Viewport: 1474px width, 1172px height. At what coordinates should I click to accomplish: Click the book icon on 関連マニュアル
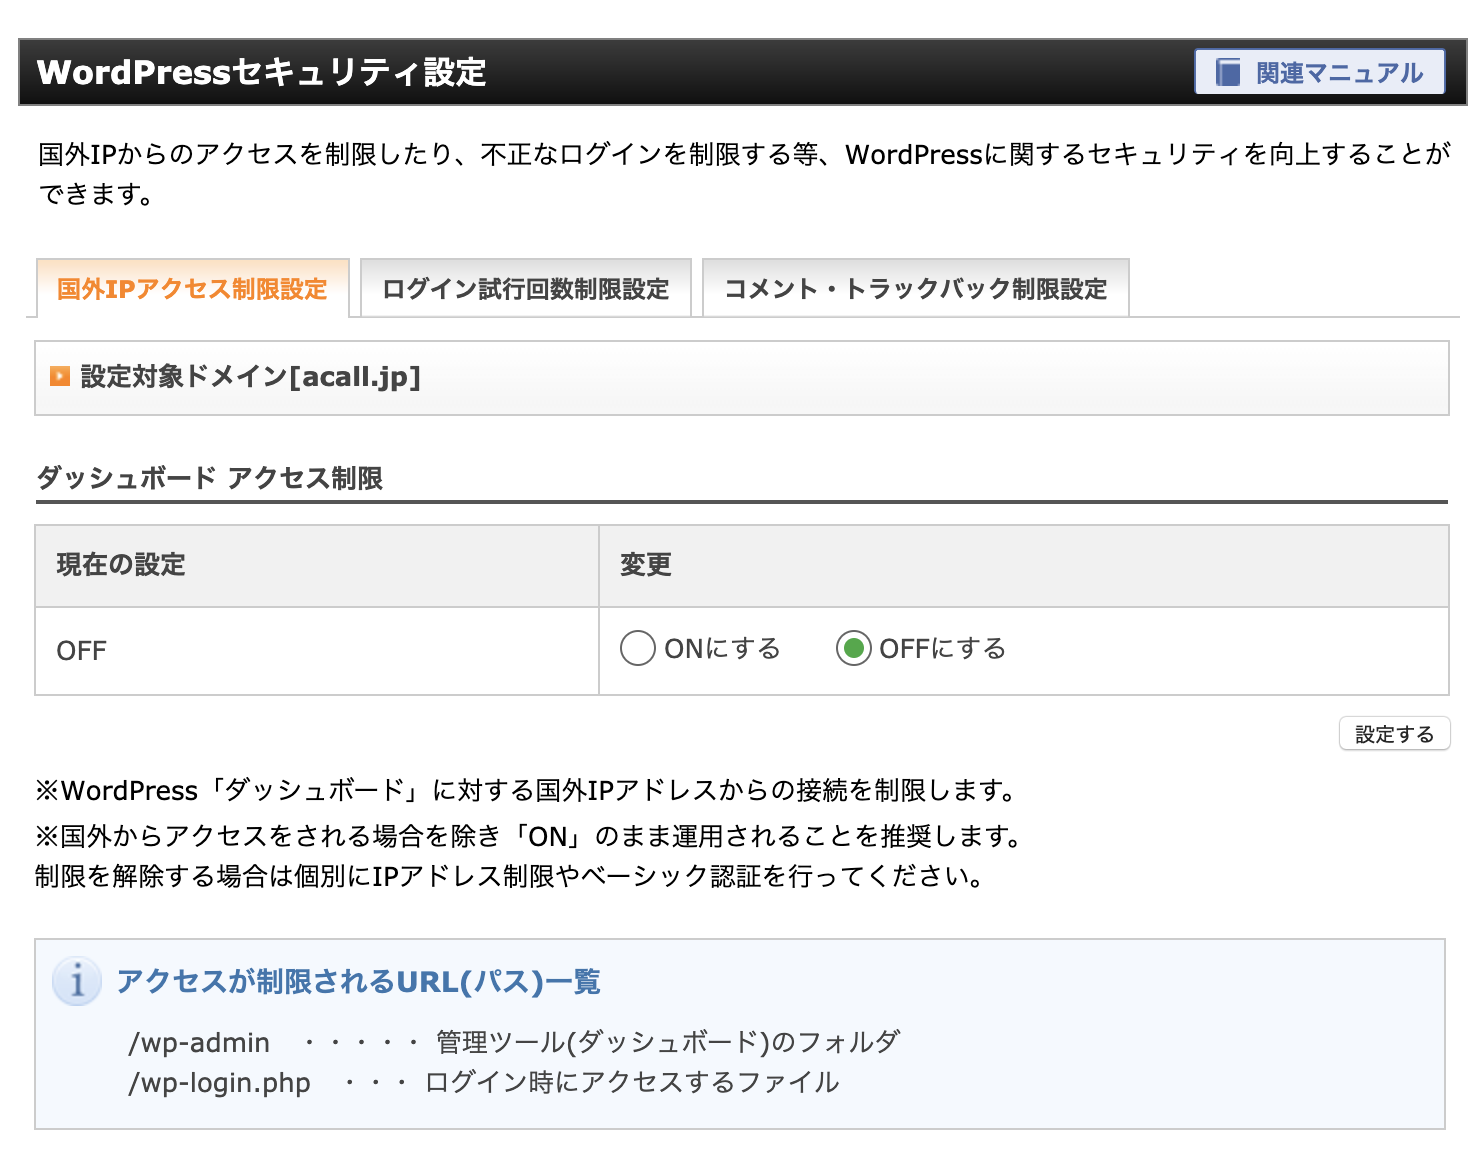1227,72
